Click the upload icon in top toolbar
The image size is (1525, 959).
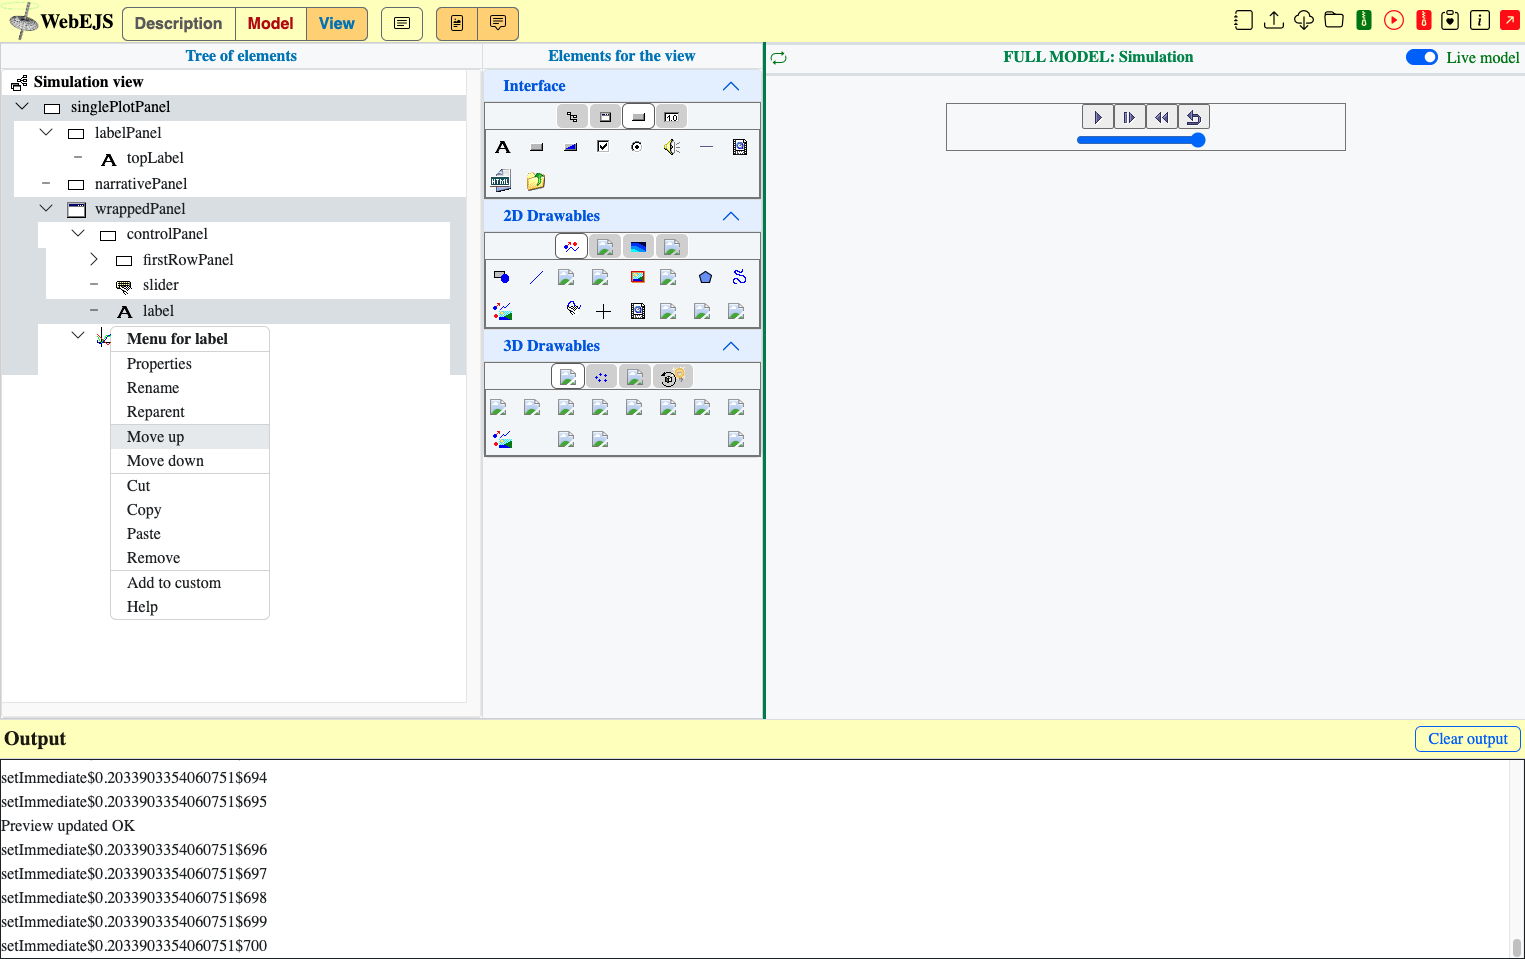1274,20
